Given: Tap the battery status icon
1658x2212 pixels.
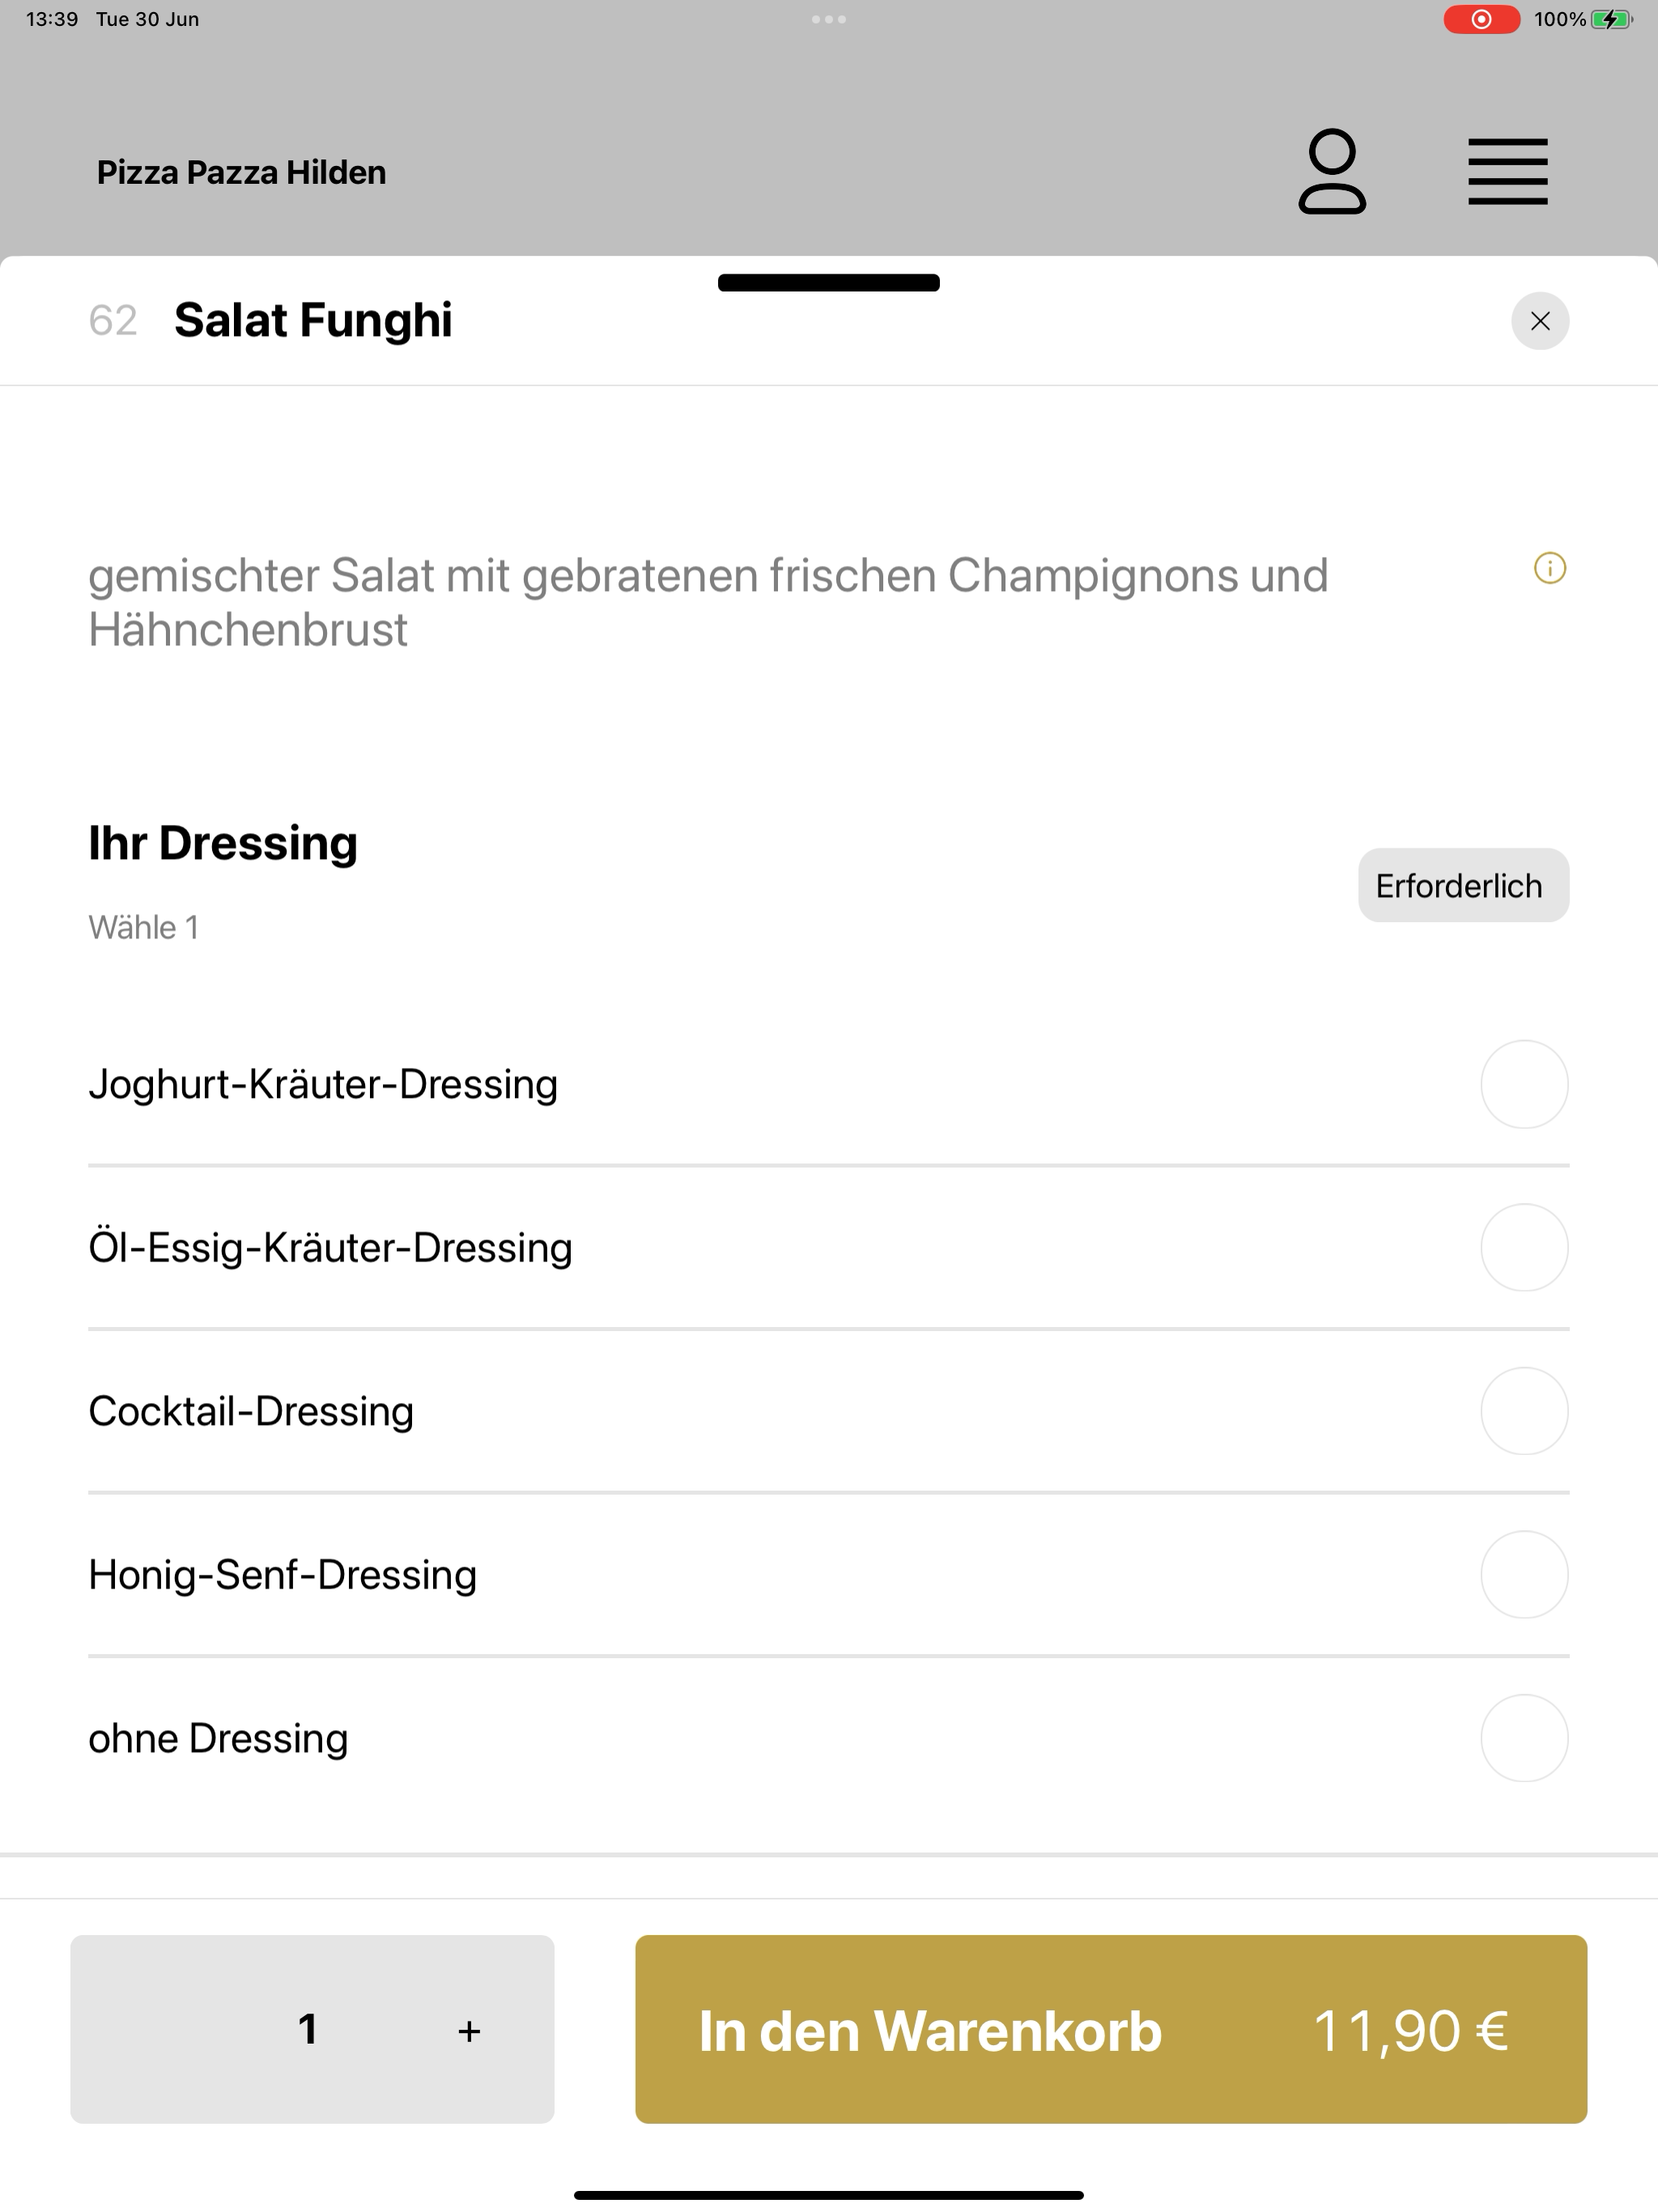Looking at the screenshot, I should point(1611,19).
